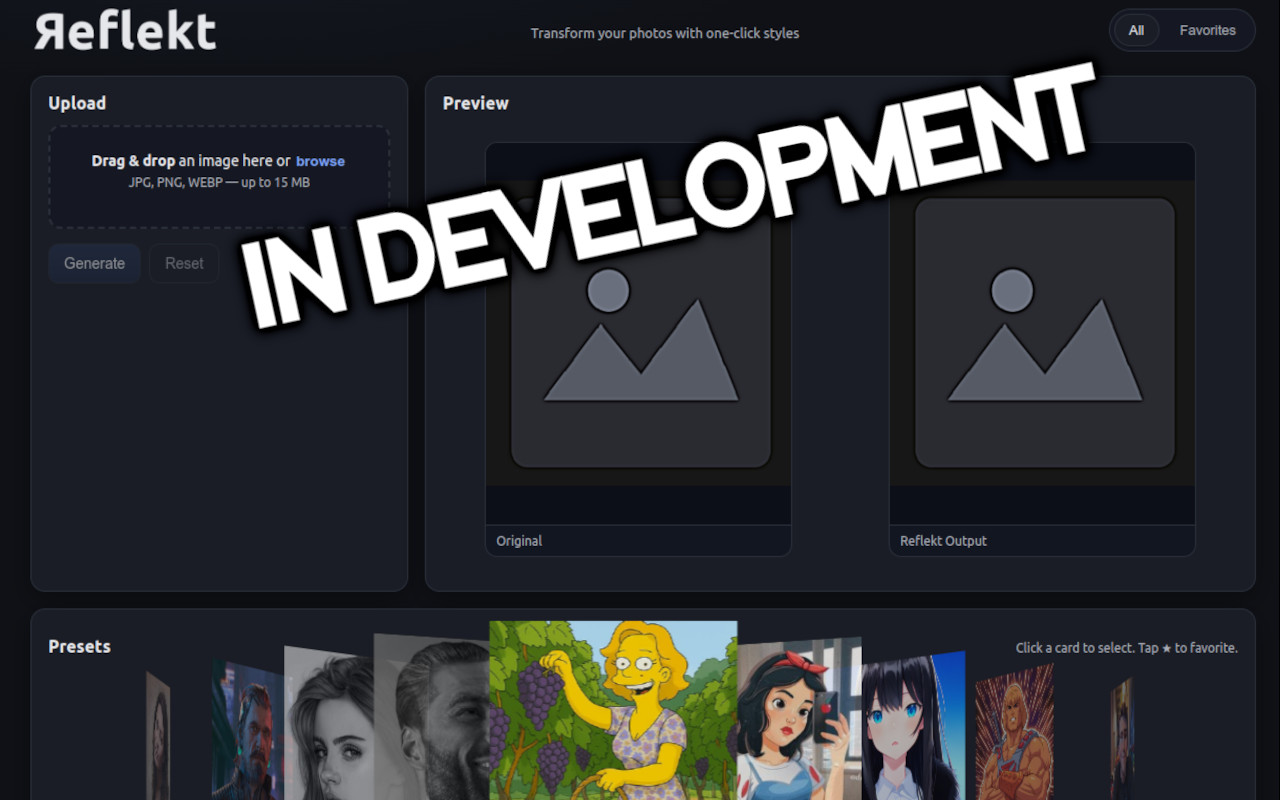
Task: Click the Reflekt Output placeholder image icon
Action: (1043, 330)
